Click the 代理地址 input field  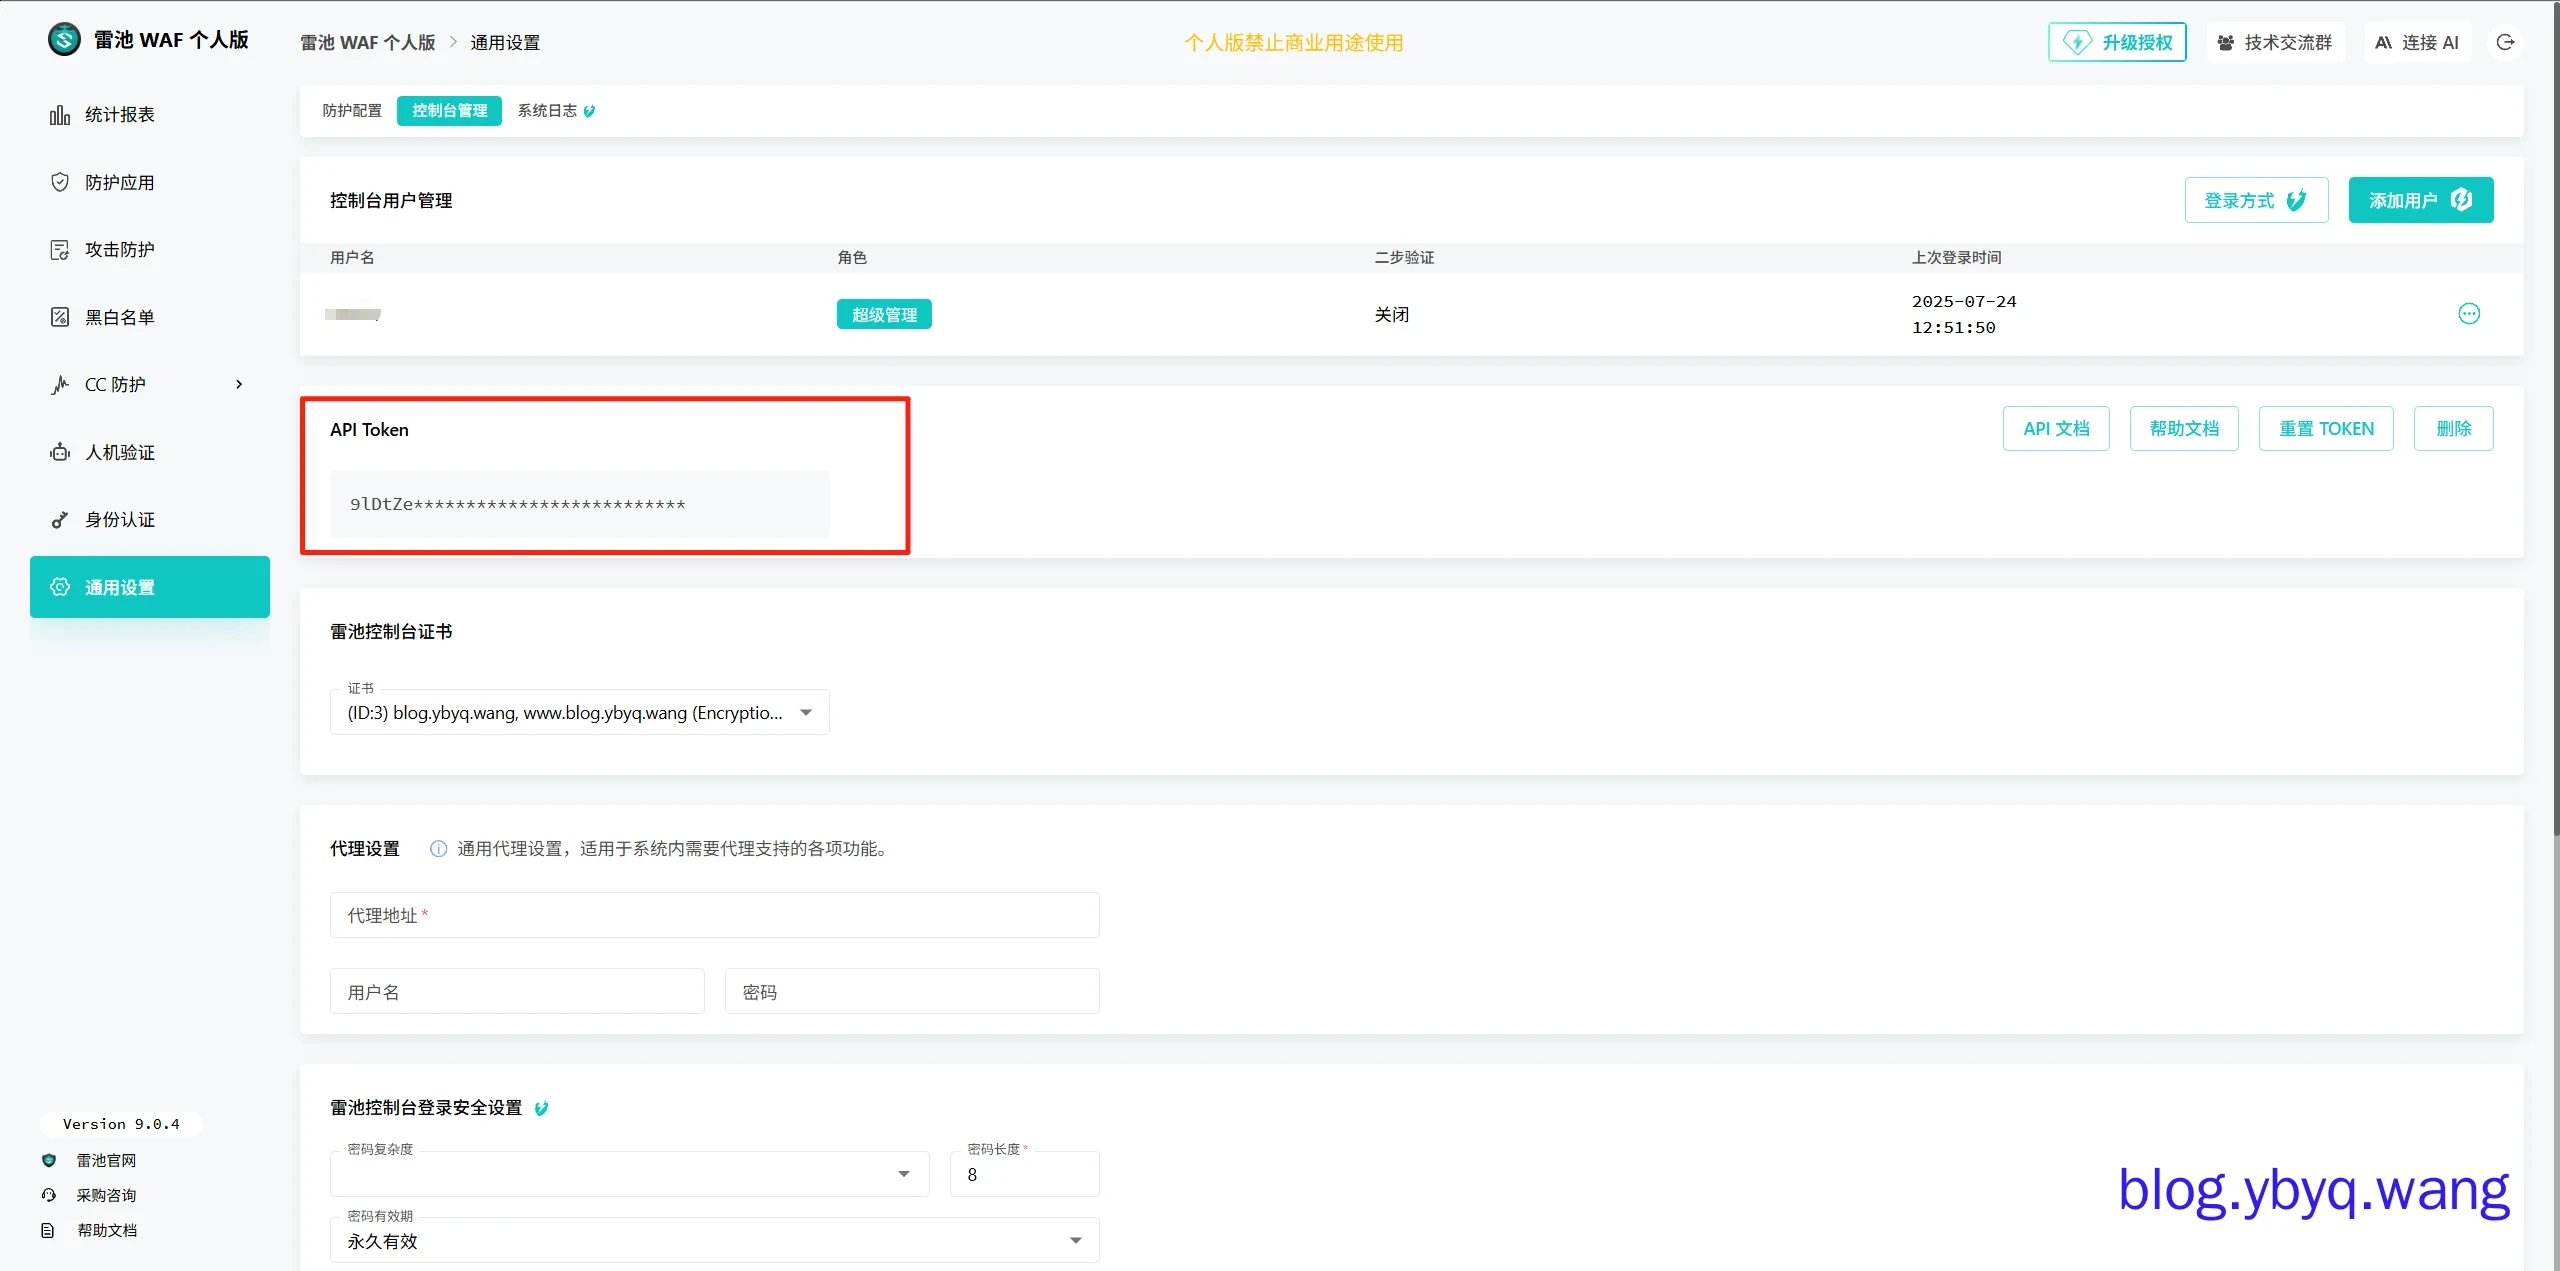(715, 915)
